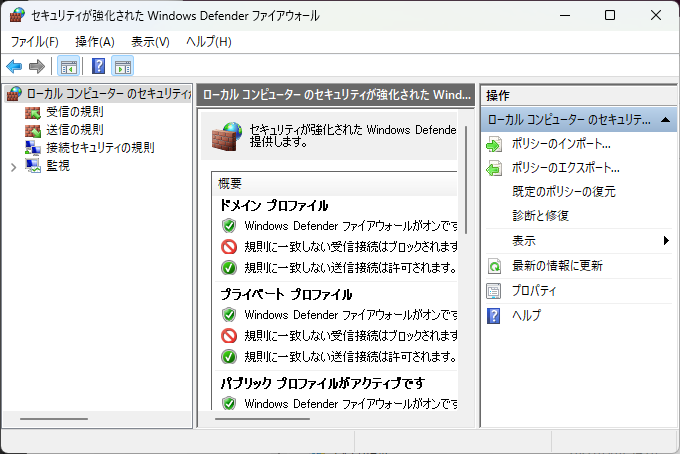
Task: Click the 接続セキュリティの規則 computers icon
Action: point(33,148)
